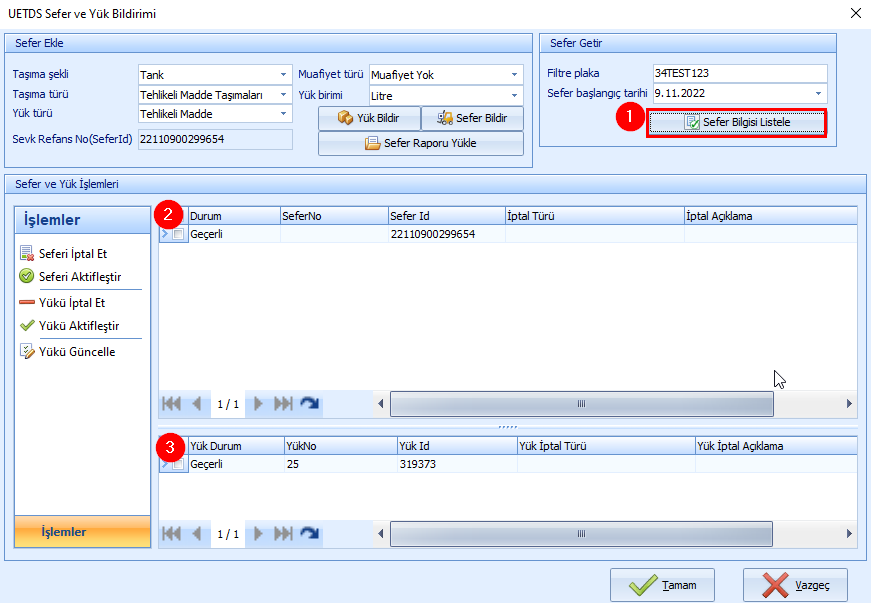Sort by the Sefer Id column header
Viewport: 871px width, 603px height.
point(447,216)
